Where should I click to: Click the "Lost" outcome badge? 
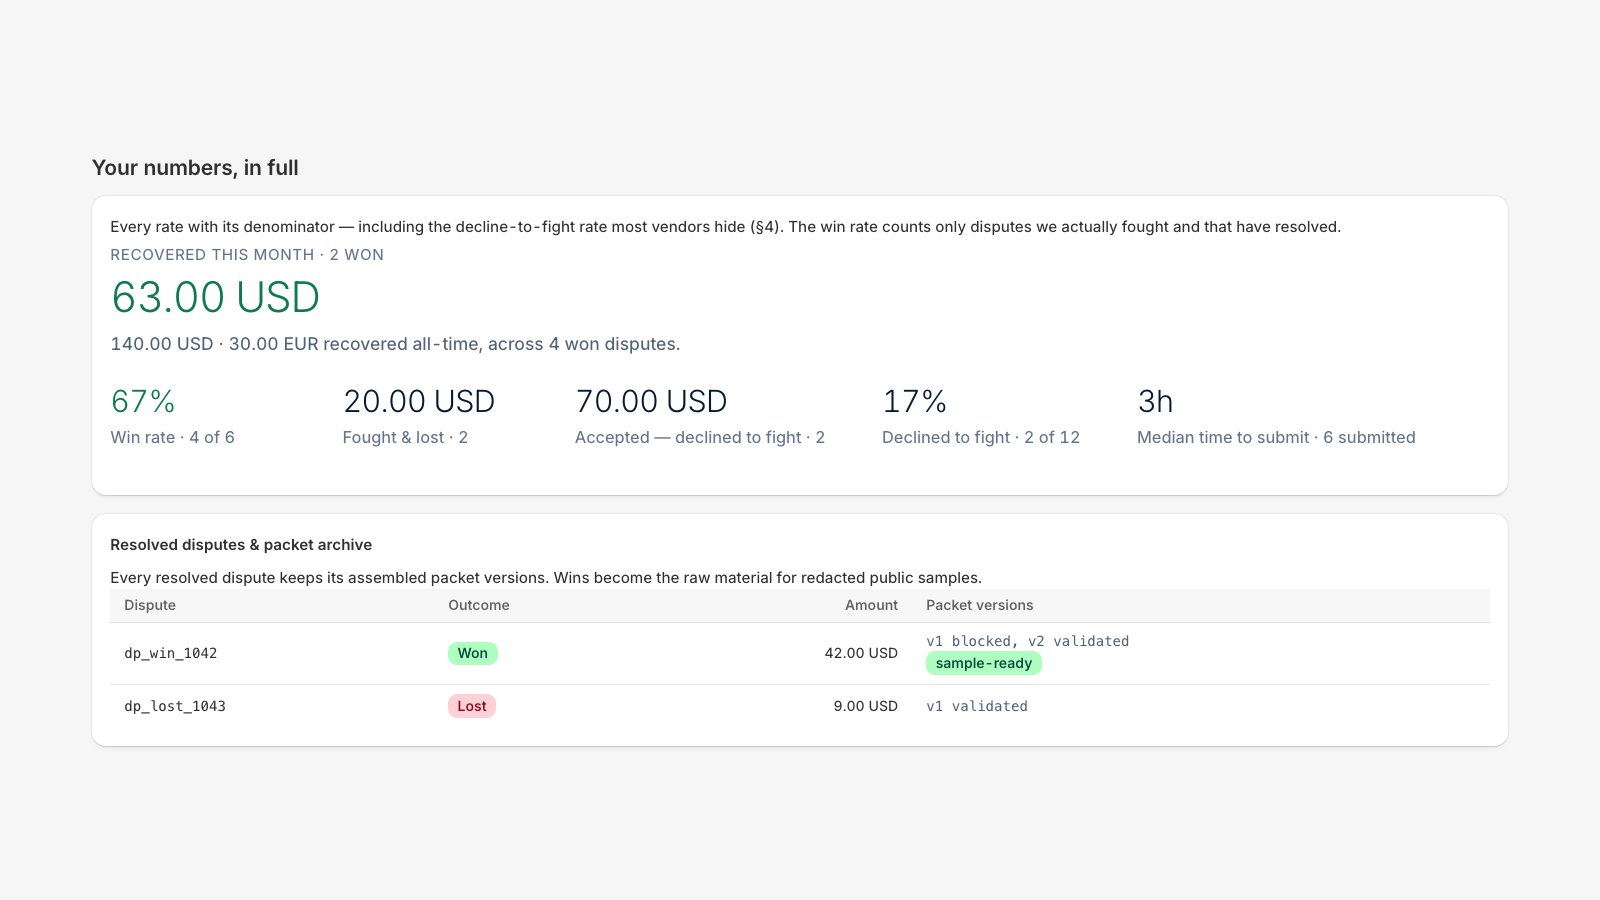pyautogui.click(x=472, y=706)
